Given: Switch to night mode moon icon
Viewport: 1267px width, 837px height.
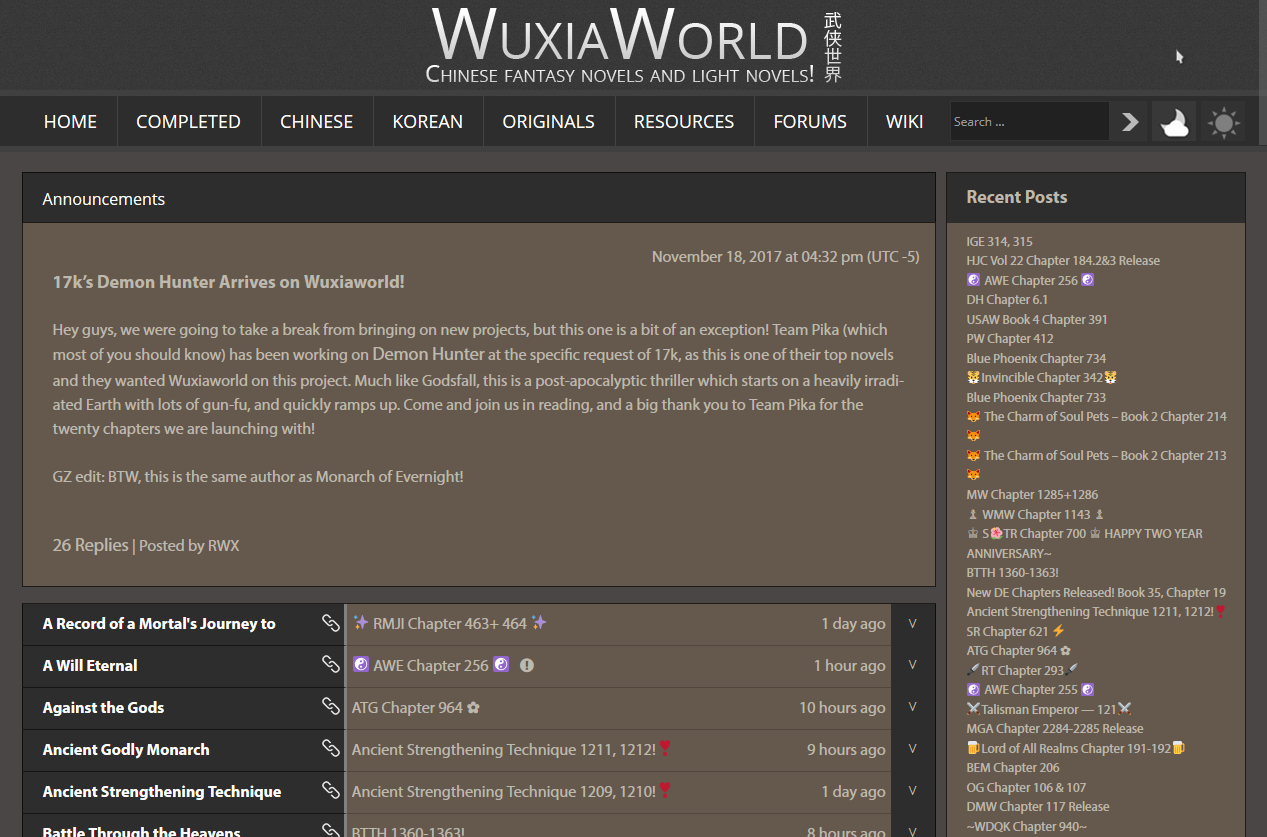Looking at the screenshot, I should 1174,122.
